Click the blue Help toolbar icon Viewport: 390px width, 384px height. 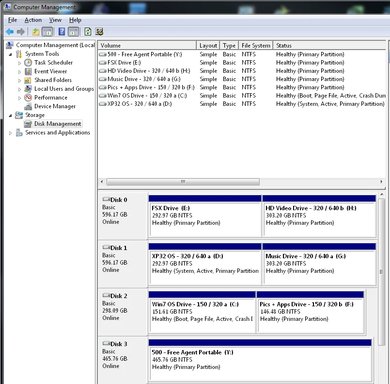62,32
